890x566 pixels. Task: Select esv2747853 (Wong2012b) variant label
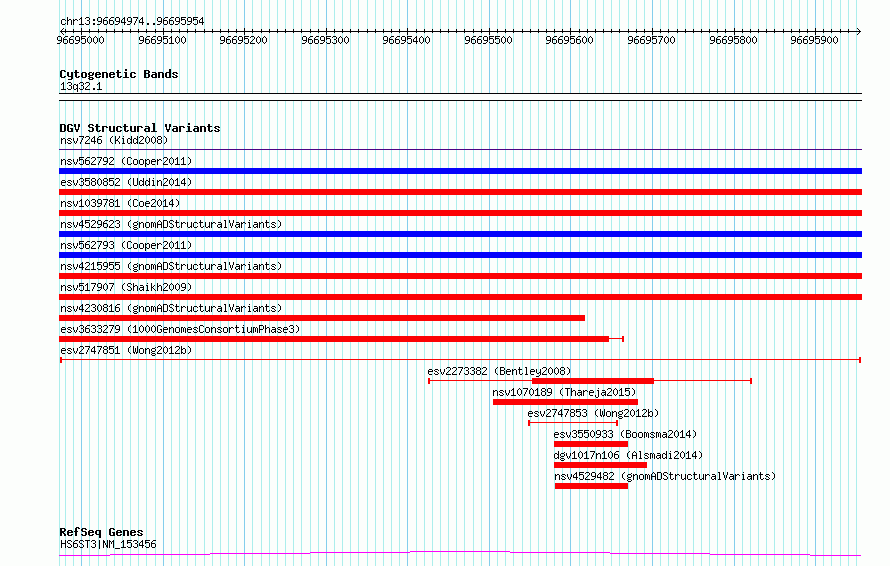593,413
